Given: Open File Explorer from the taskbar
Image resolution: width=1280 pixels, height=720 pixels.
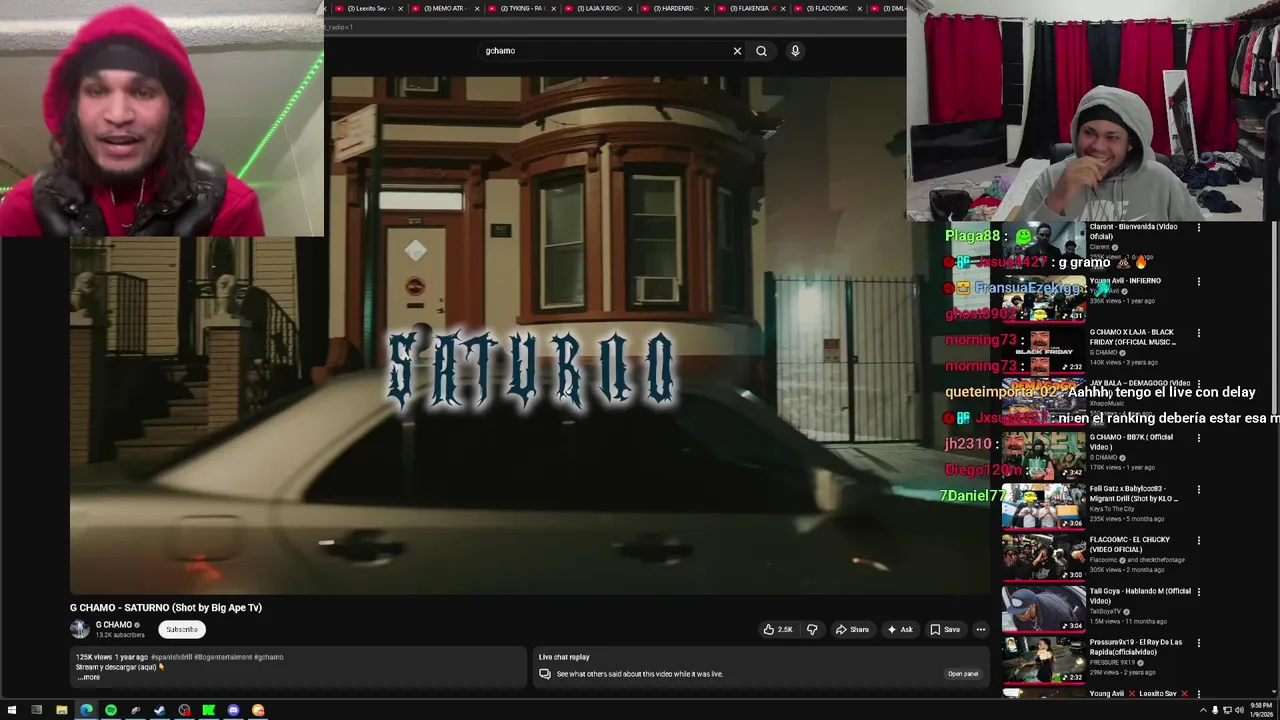Looking at the screenshot, I should (61, 710).
